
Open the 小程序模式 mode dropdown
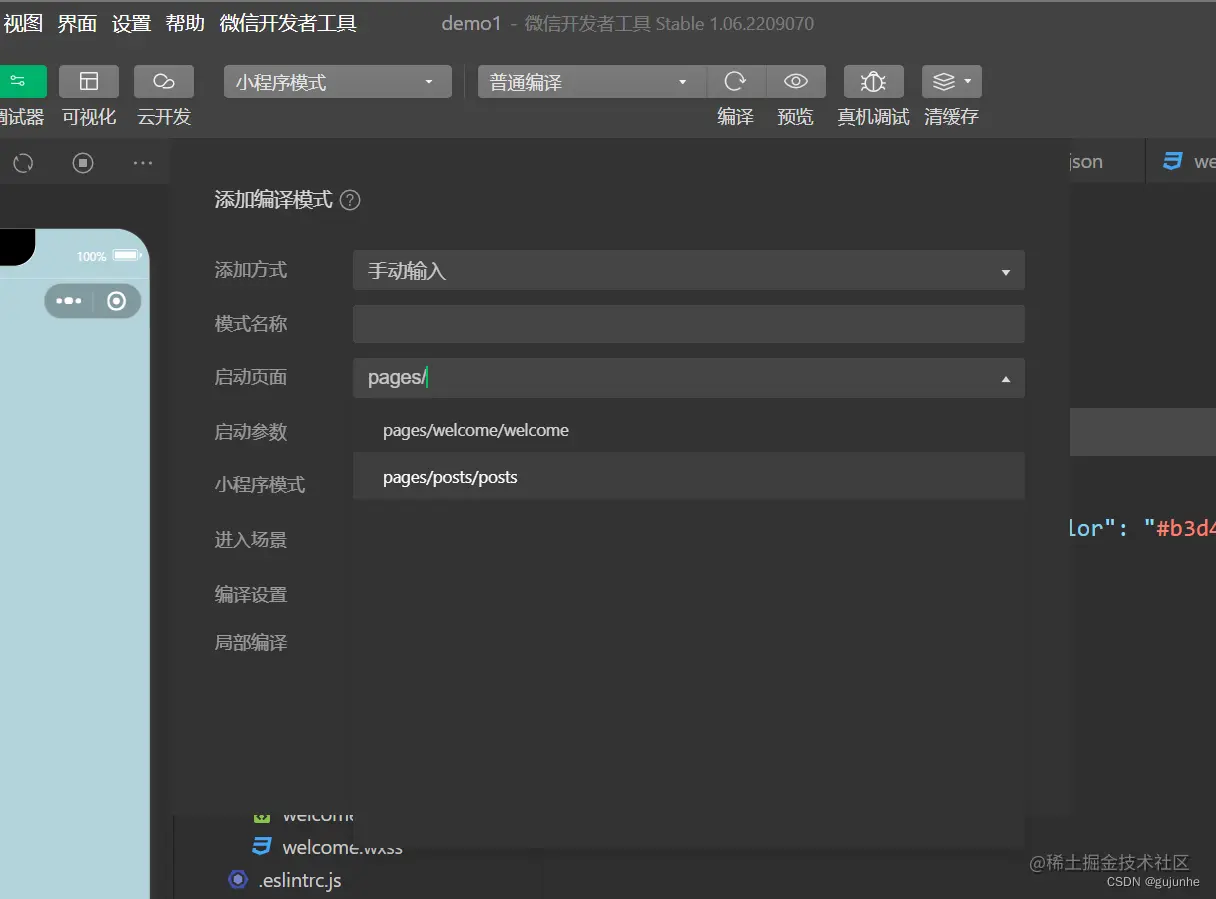(338, 82)
